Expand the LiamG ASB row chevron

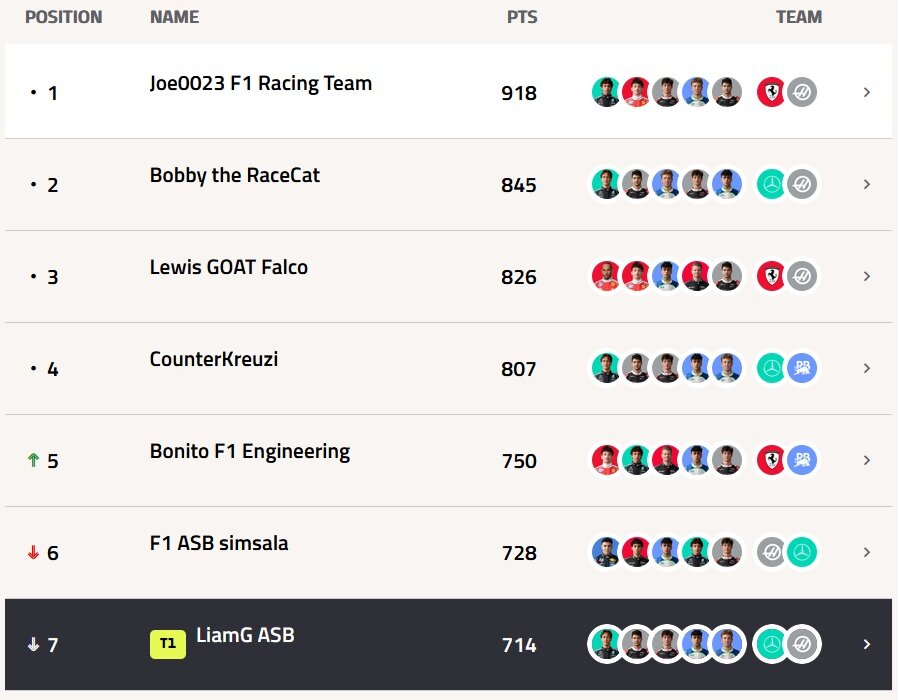click(866, 645)
